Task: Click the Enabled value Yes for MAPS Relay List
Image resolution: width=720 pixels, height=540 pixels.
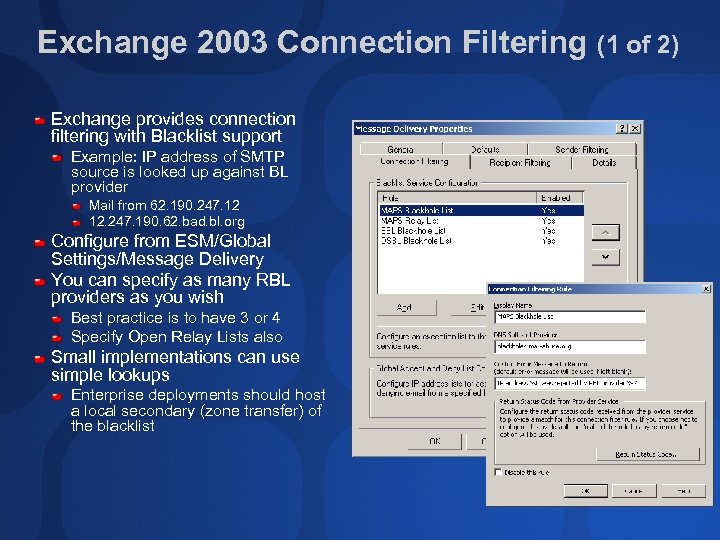Action: 548,221
